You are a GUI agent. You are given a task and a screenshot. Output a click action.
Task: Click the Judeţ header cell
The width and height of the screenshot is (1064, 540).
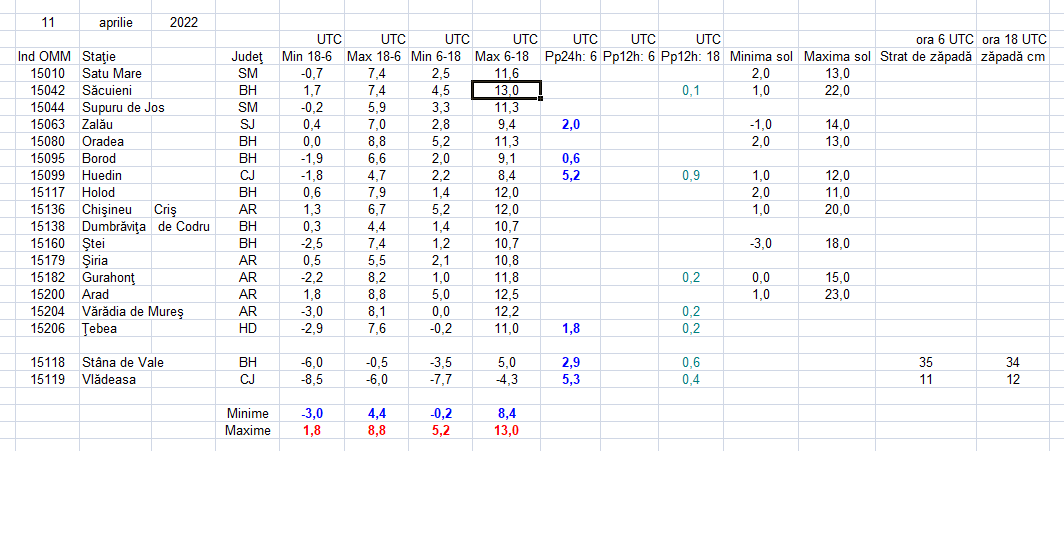[247, 56]
